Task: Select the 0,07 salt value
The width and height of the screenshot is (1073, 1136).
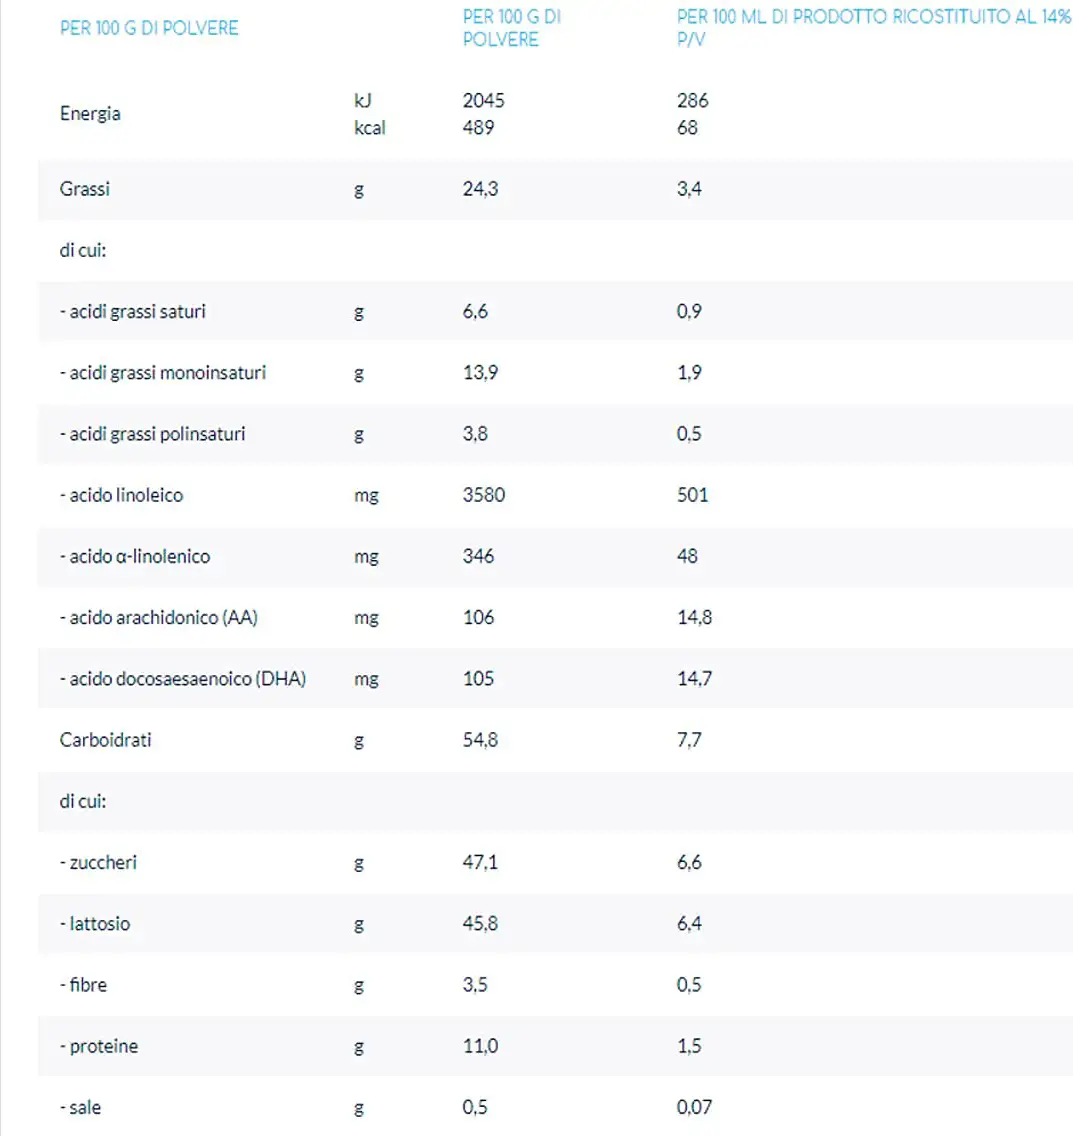Action: pyautogui.click(x=694, y=1107)
